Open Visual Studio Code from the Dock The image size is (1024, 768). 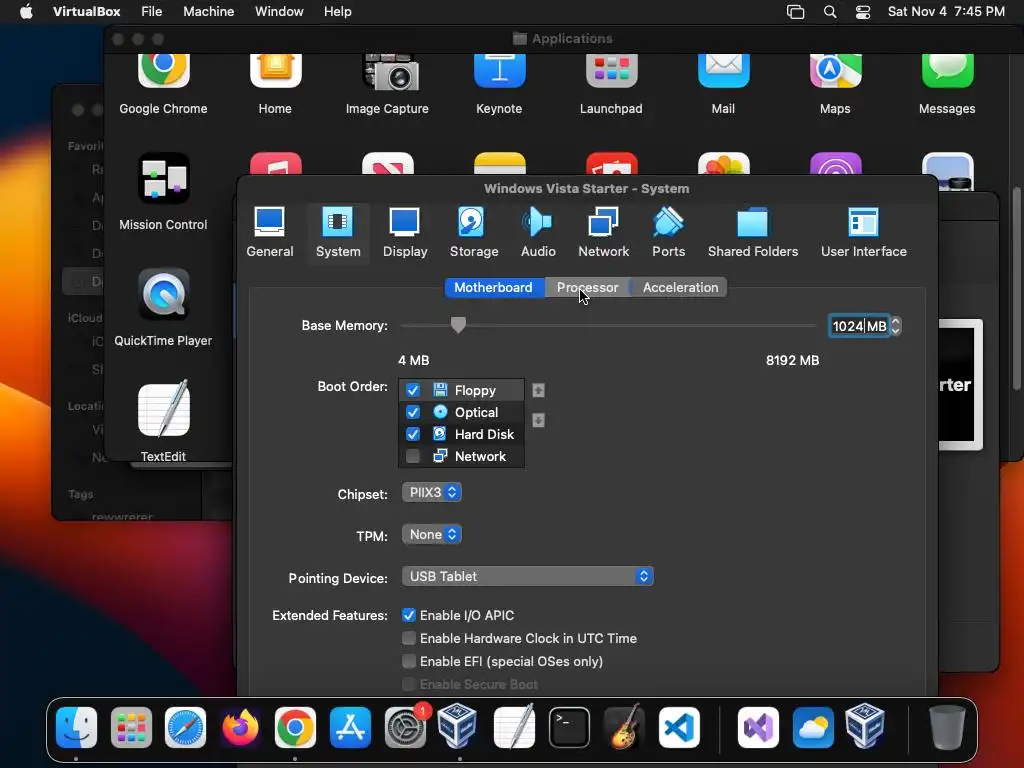pyautogui.click(x=679, y=728)
